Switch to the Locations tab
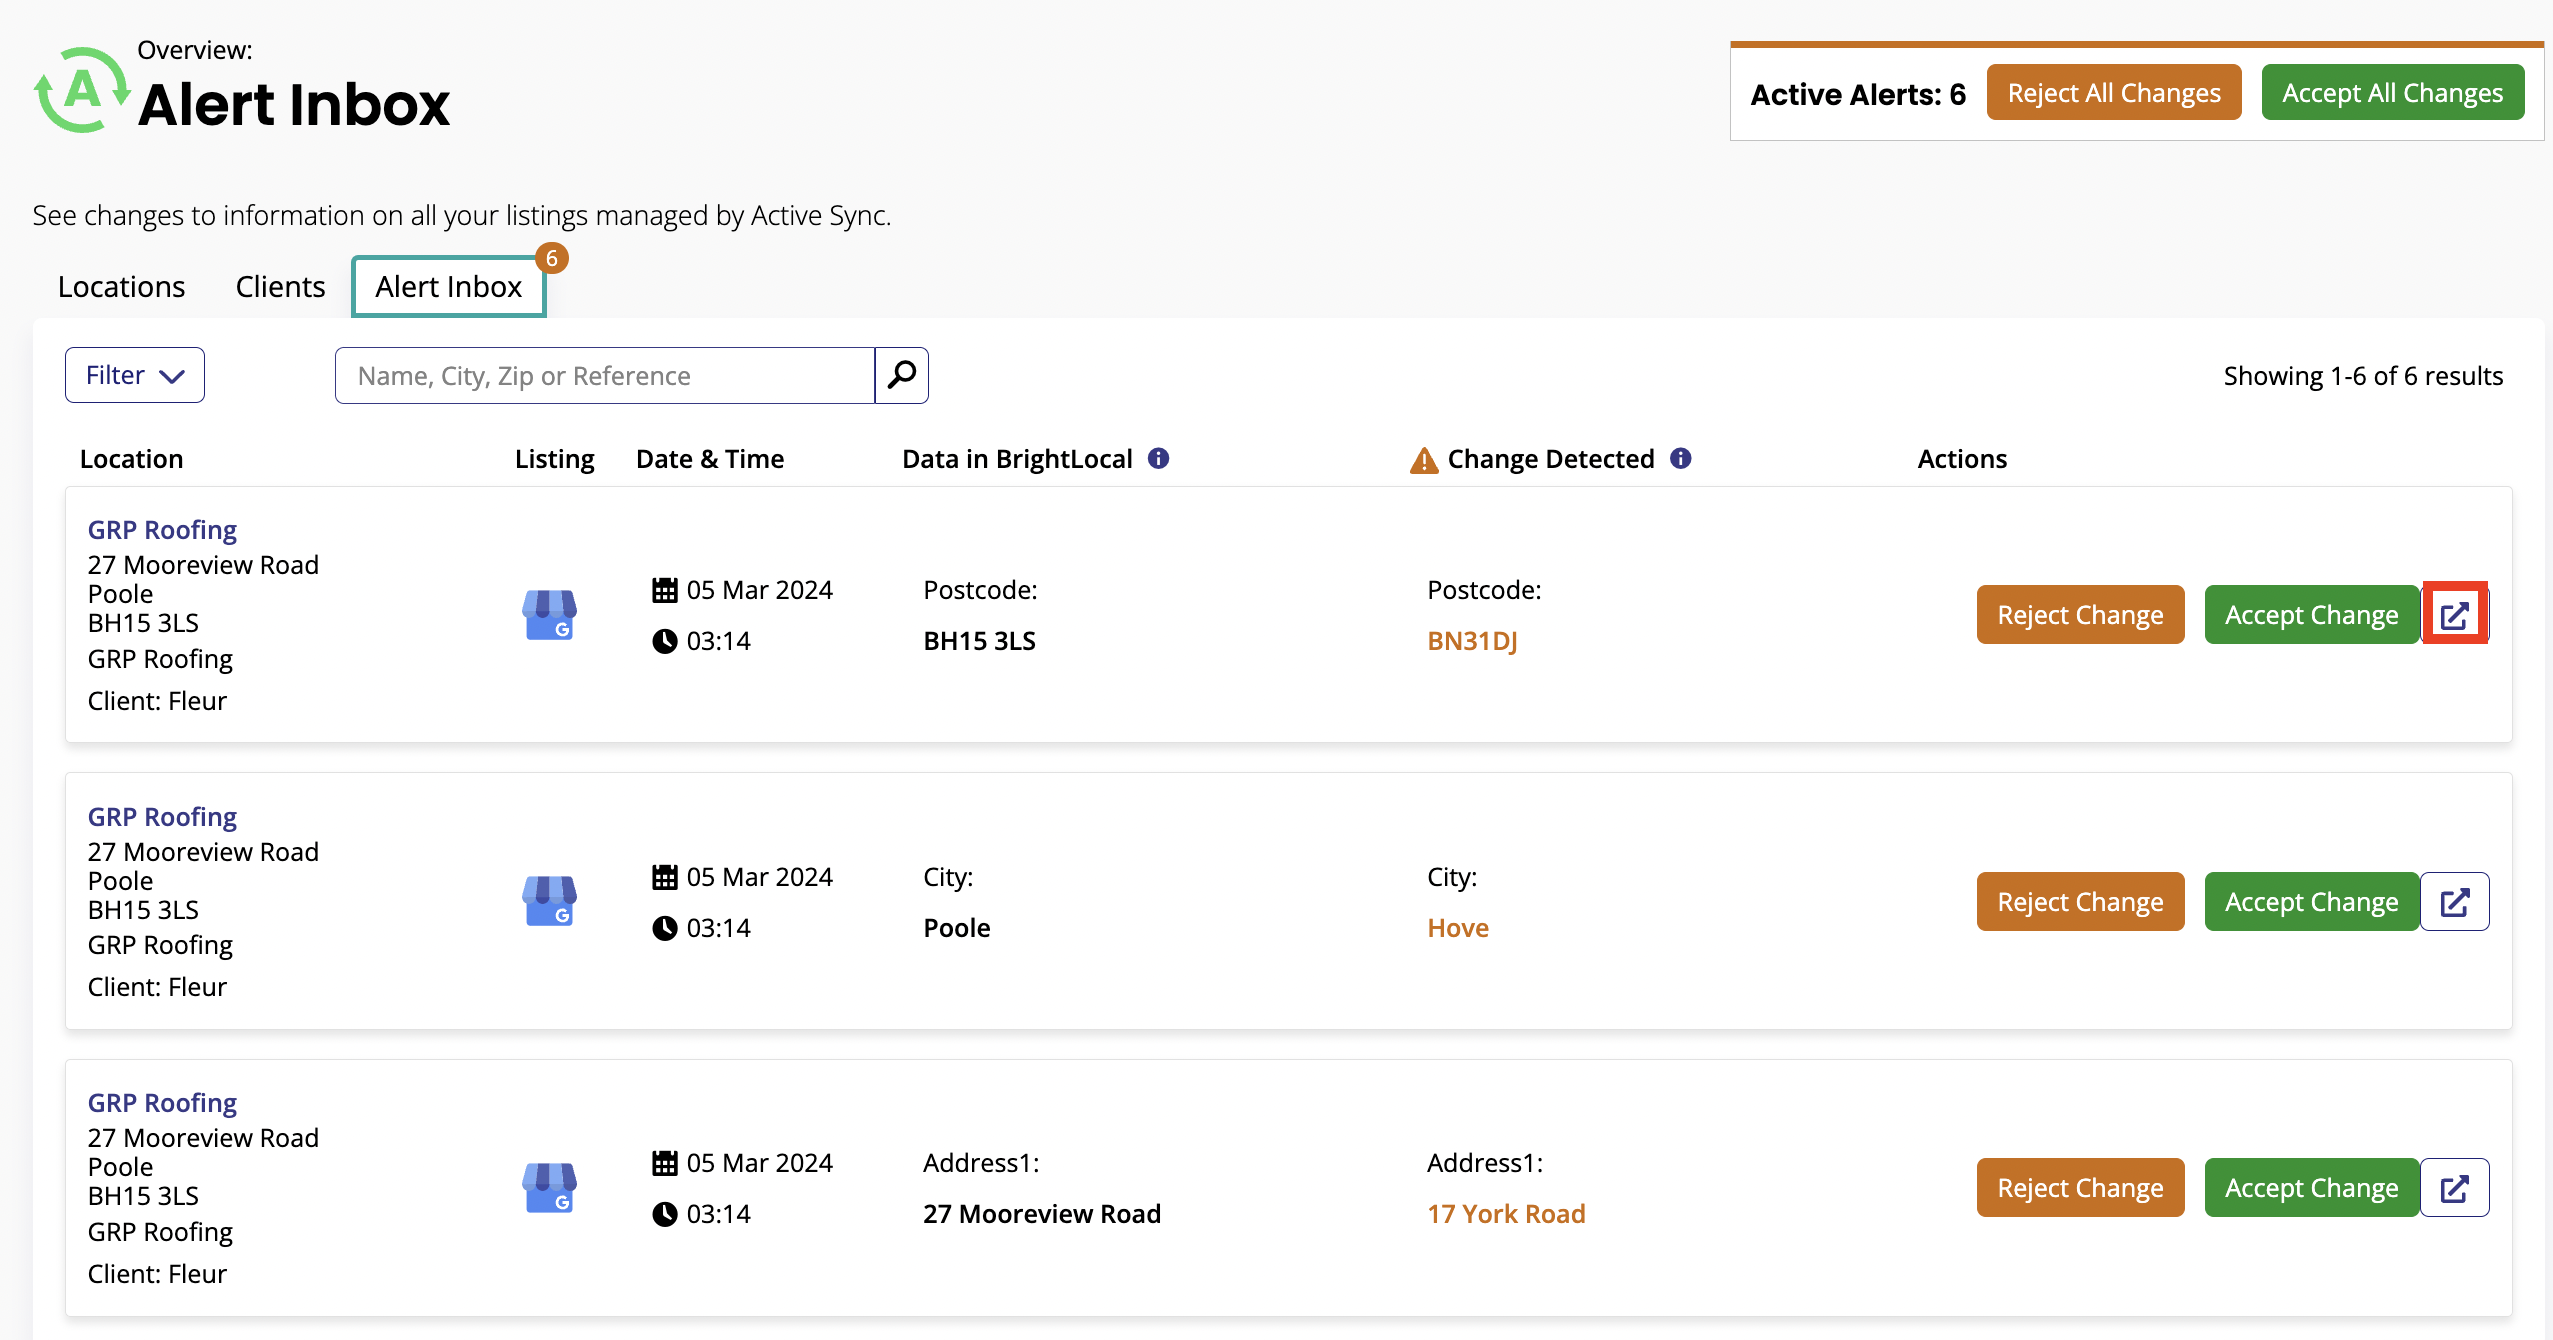 coord(121,287)
